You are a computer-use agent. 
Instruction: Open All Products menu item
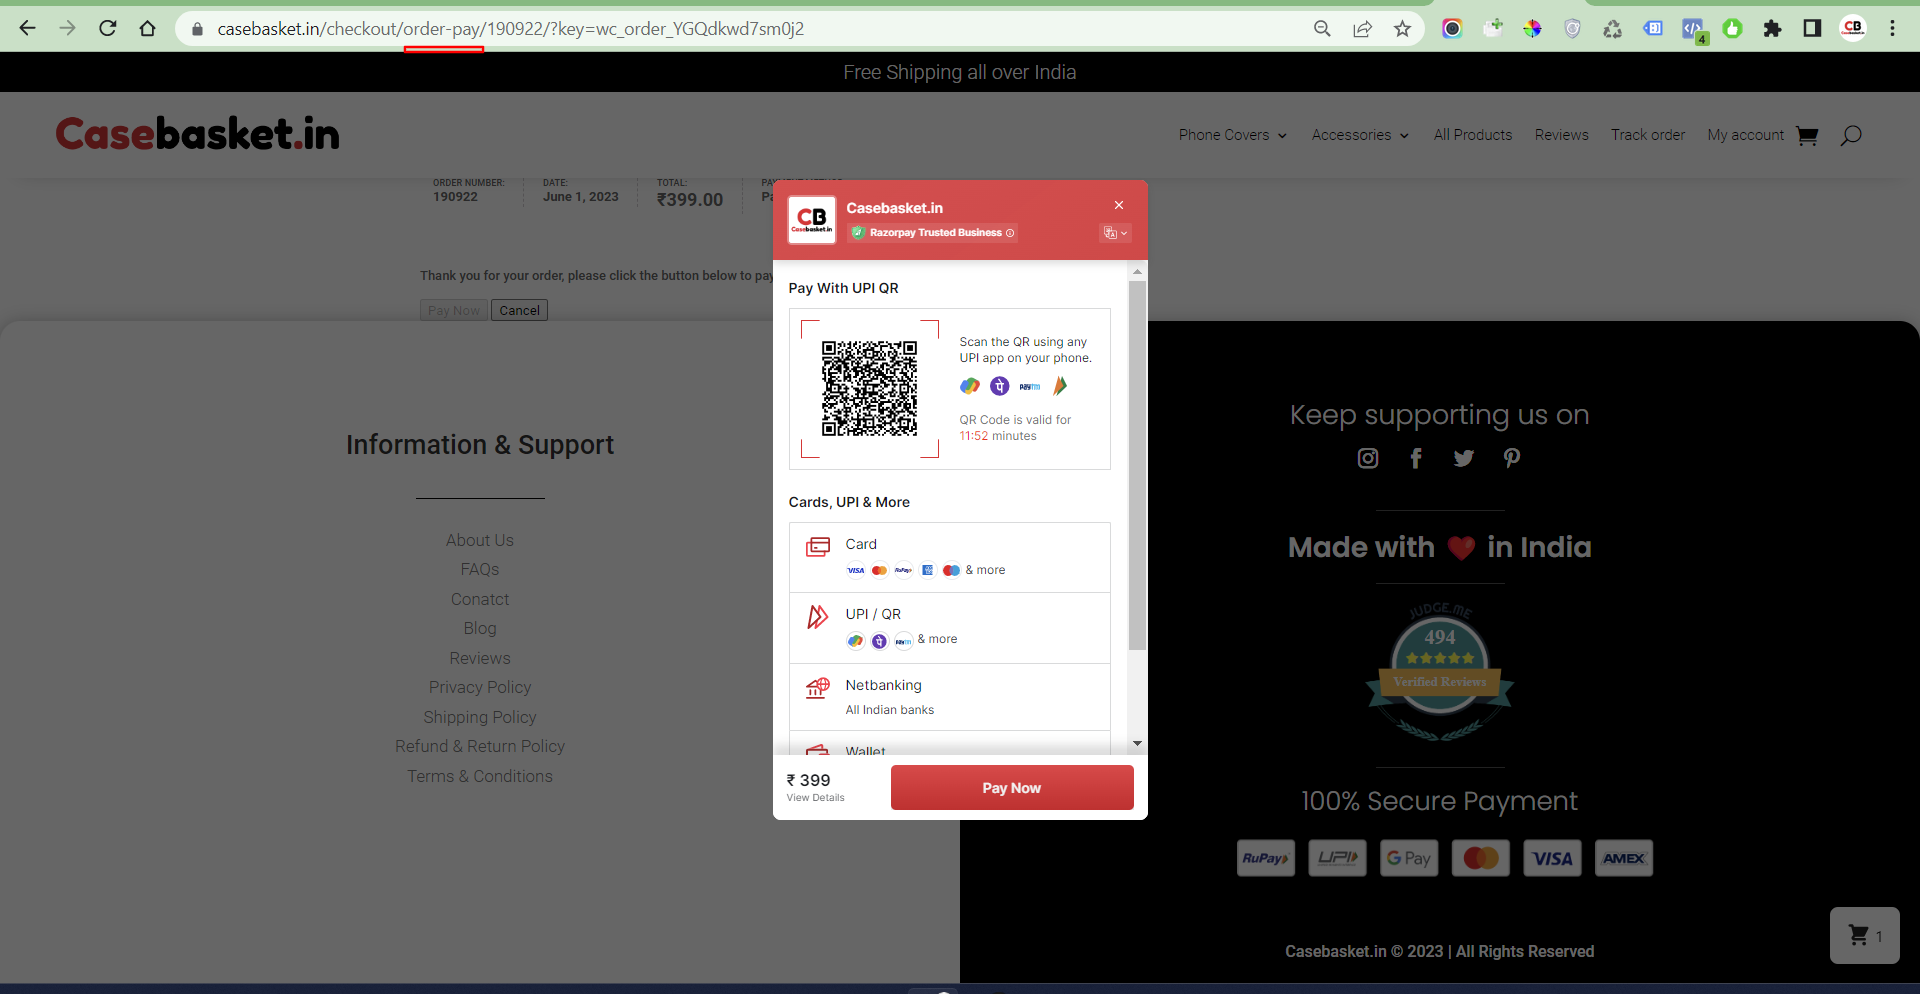[1473, 135]
